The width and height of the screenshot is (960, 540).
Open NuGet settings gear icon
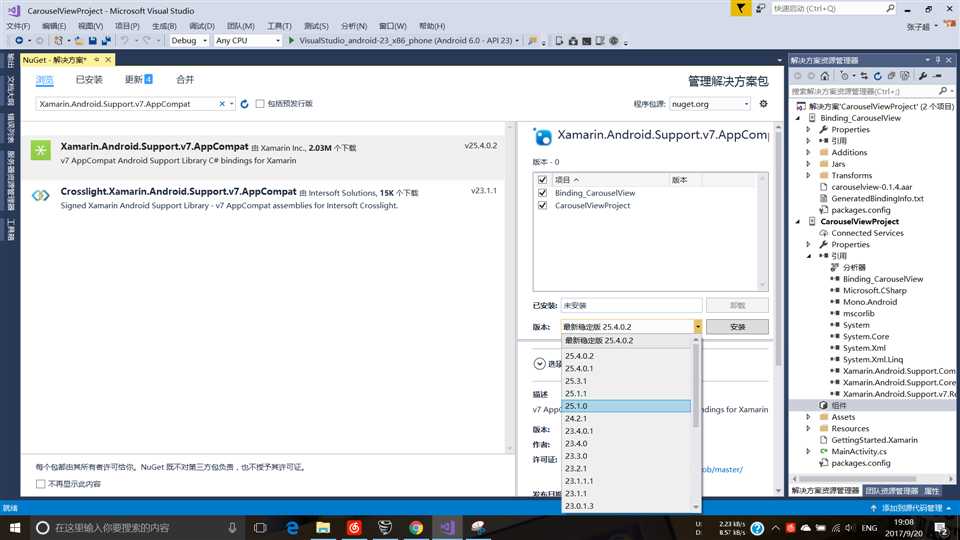(x=763, y=103)
